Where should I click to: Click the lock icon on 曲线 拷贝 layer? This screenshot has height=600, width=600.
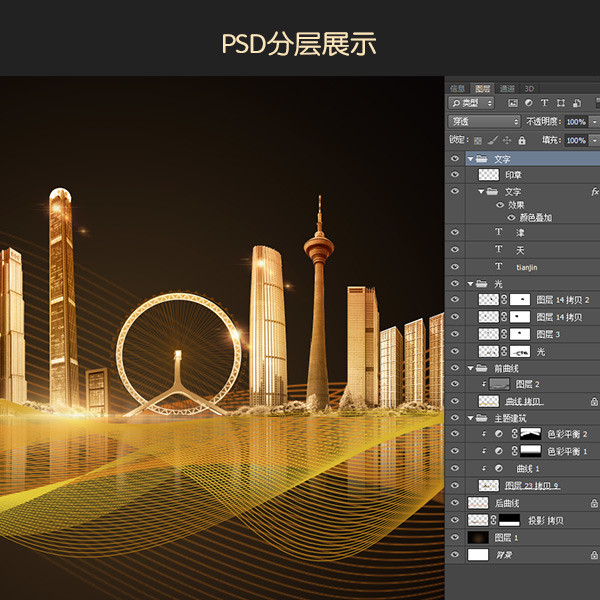pos(594,401)
